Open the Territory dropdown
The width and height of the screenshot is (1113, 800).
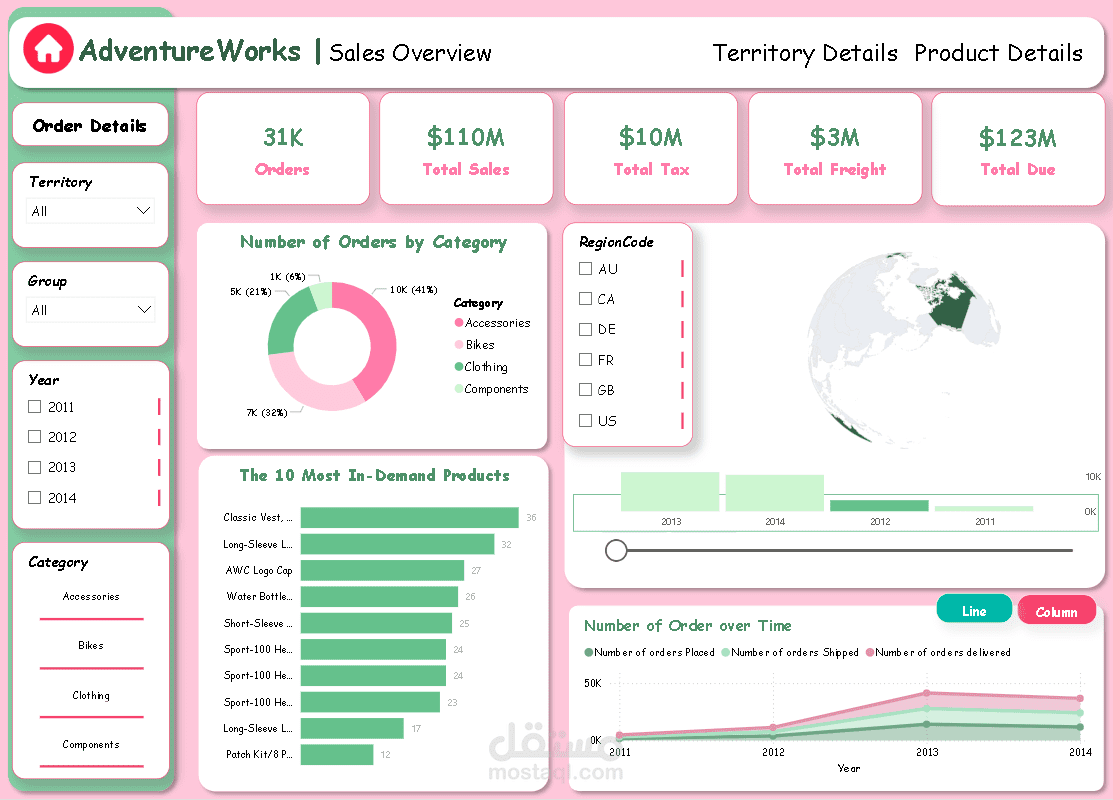pos(90,211)
